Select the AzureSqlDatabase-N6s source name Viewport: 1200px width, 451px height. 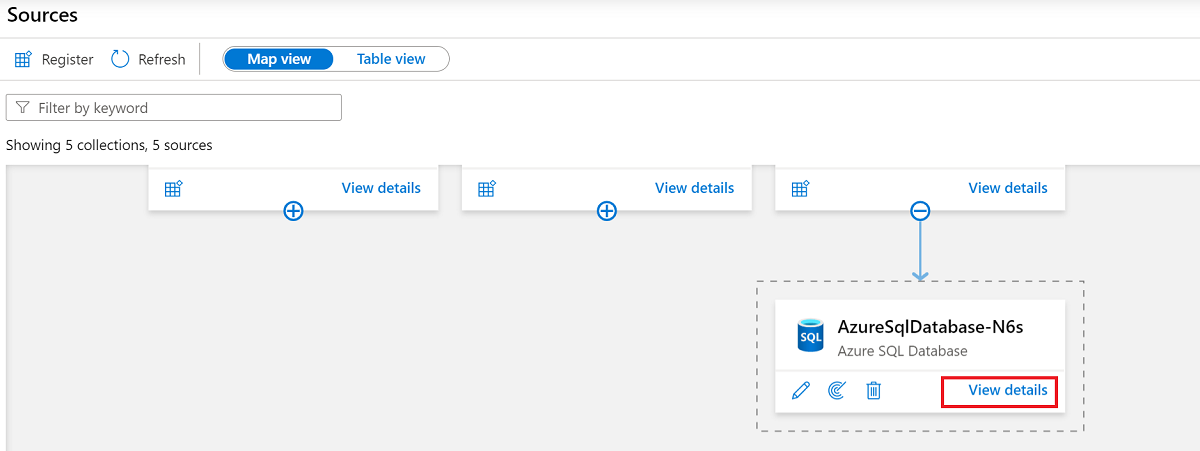click(930, 327)
